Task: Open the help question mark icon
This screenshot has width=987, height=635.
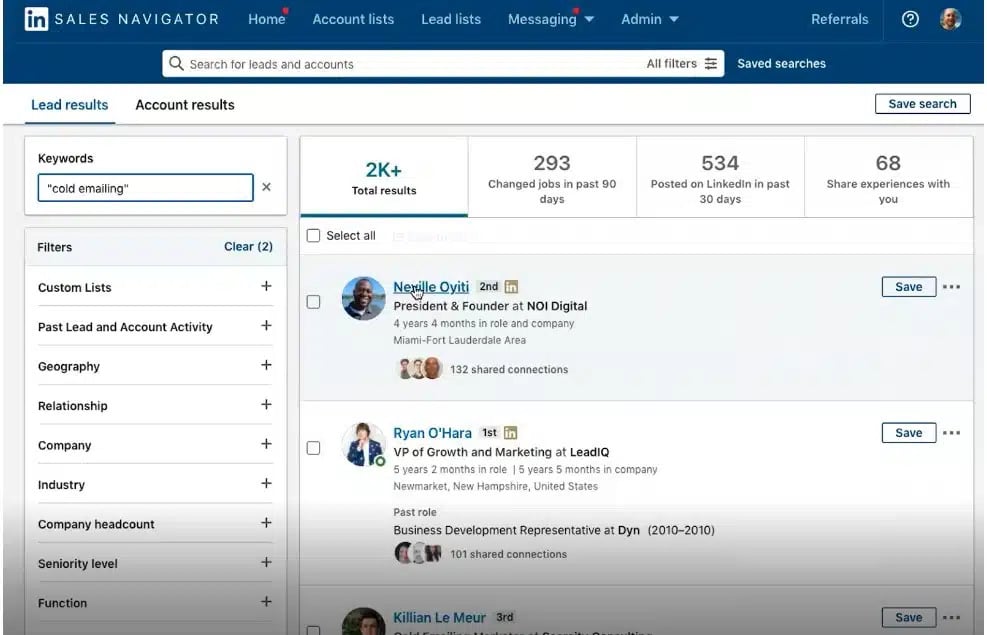Action: click(x=910, y=19)
